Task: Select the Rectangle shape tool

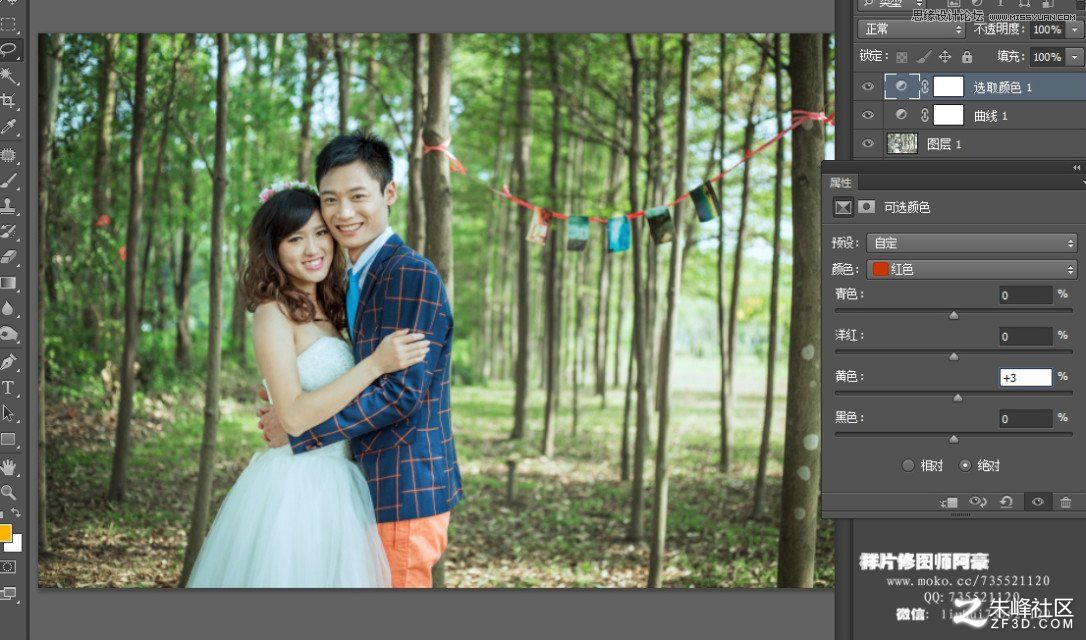Action: point(8,439)
